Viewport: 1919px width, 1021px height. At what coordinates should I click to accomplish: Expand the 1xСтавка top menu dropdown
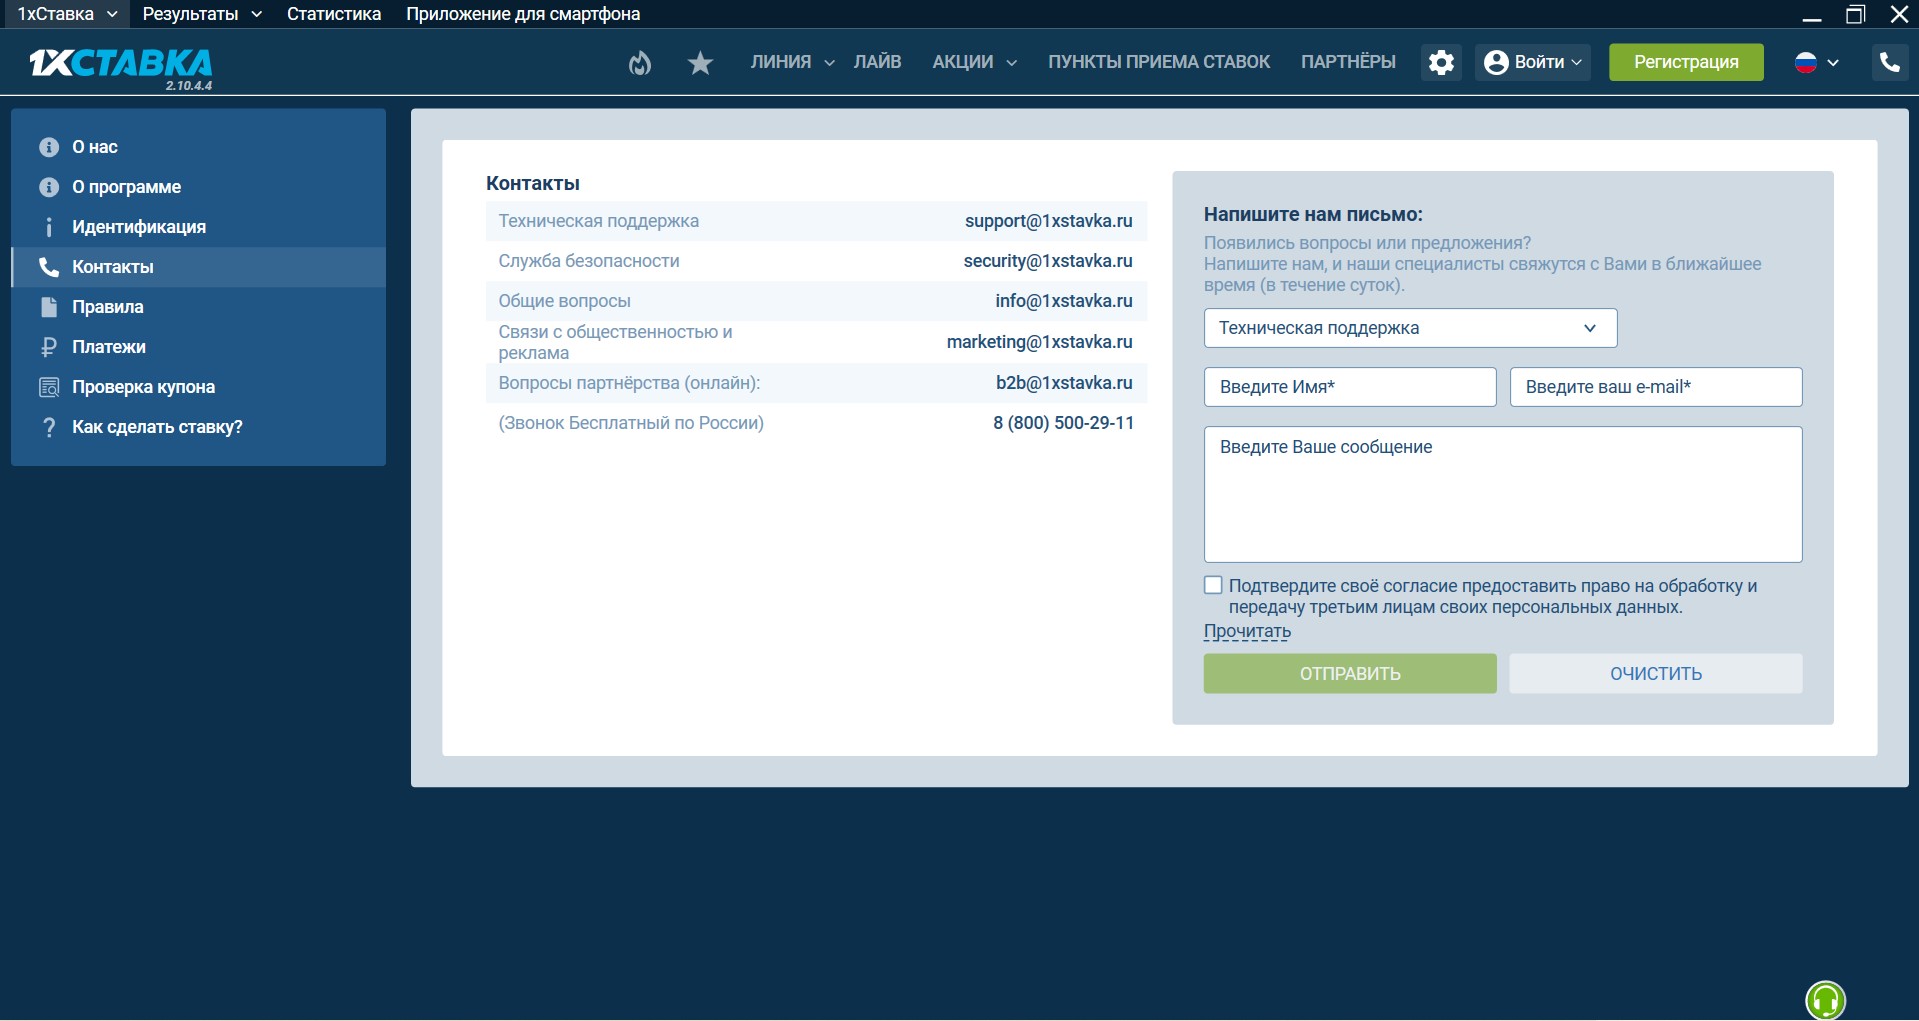pyautogui.click(x=112, y=14)
